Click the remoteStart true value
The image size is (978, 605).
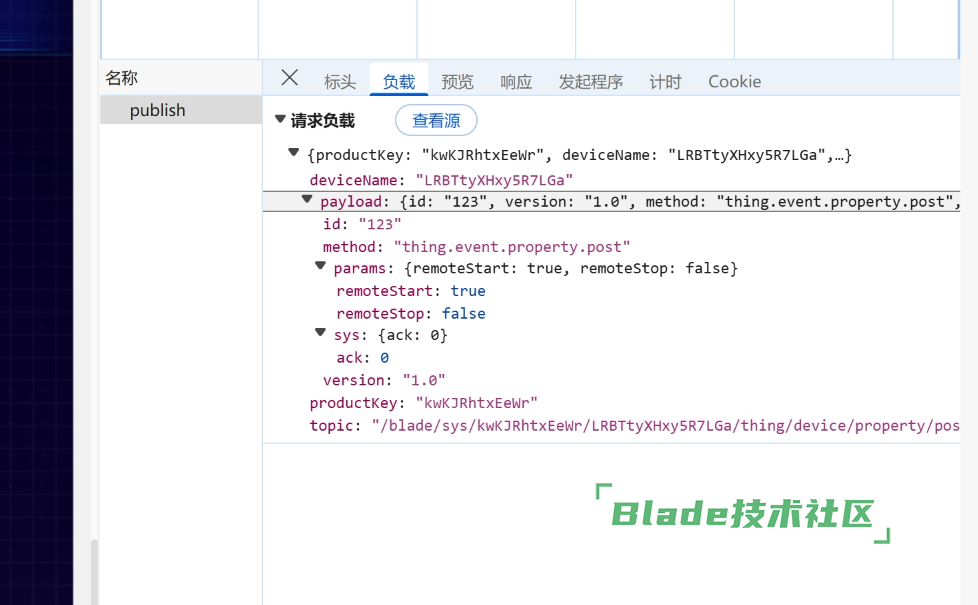(x=468, y=291)
